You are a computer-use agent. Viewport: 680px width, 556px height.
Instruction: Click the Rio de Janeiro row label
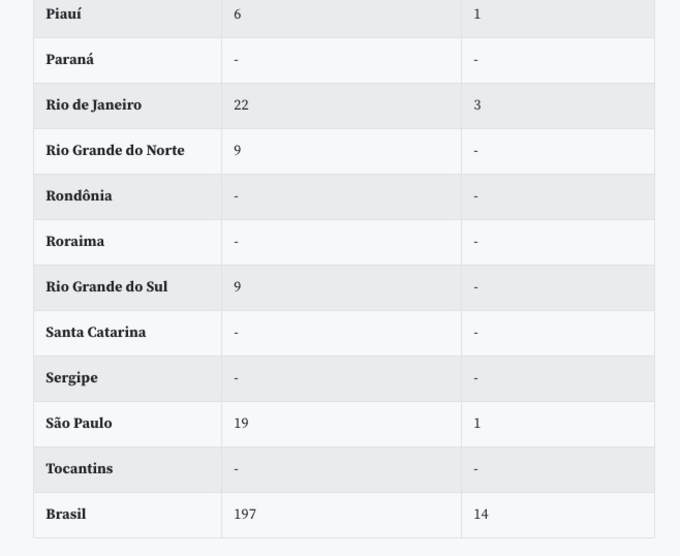click(x=93, y=105)
